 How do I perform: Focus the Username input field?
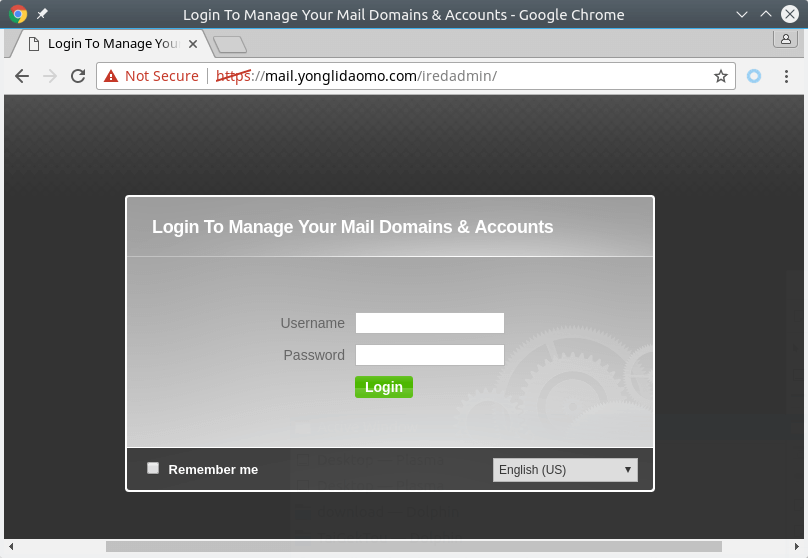430,323
